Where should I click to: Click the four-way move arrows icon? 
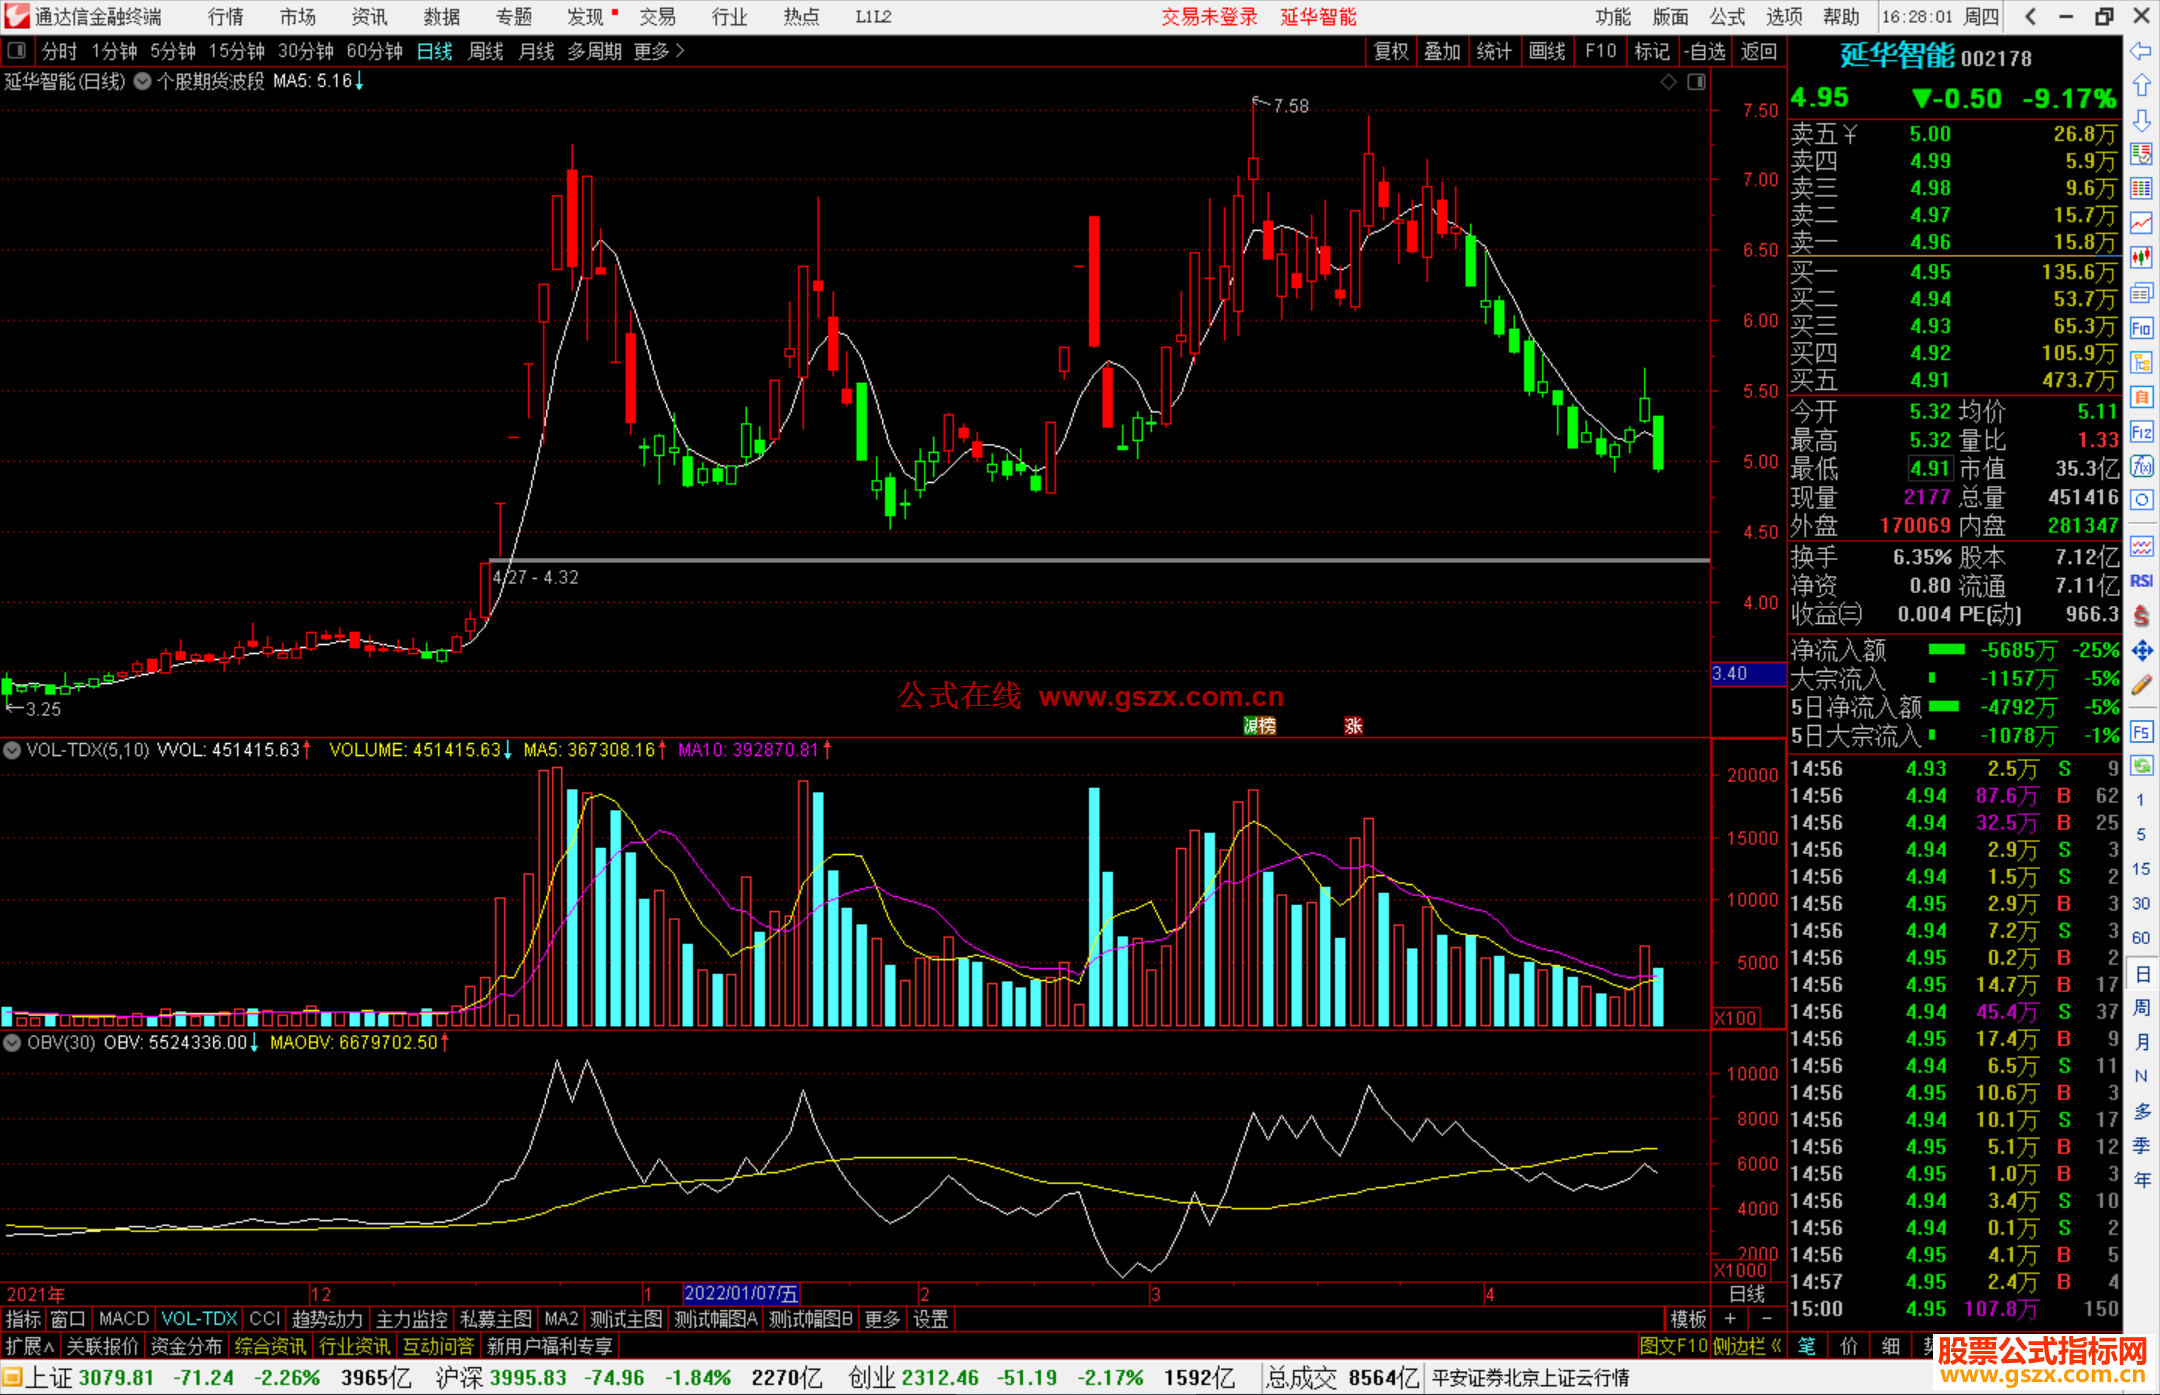coord(2141,650)
